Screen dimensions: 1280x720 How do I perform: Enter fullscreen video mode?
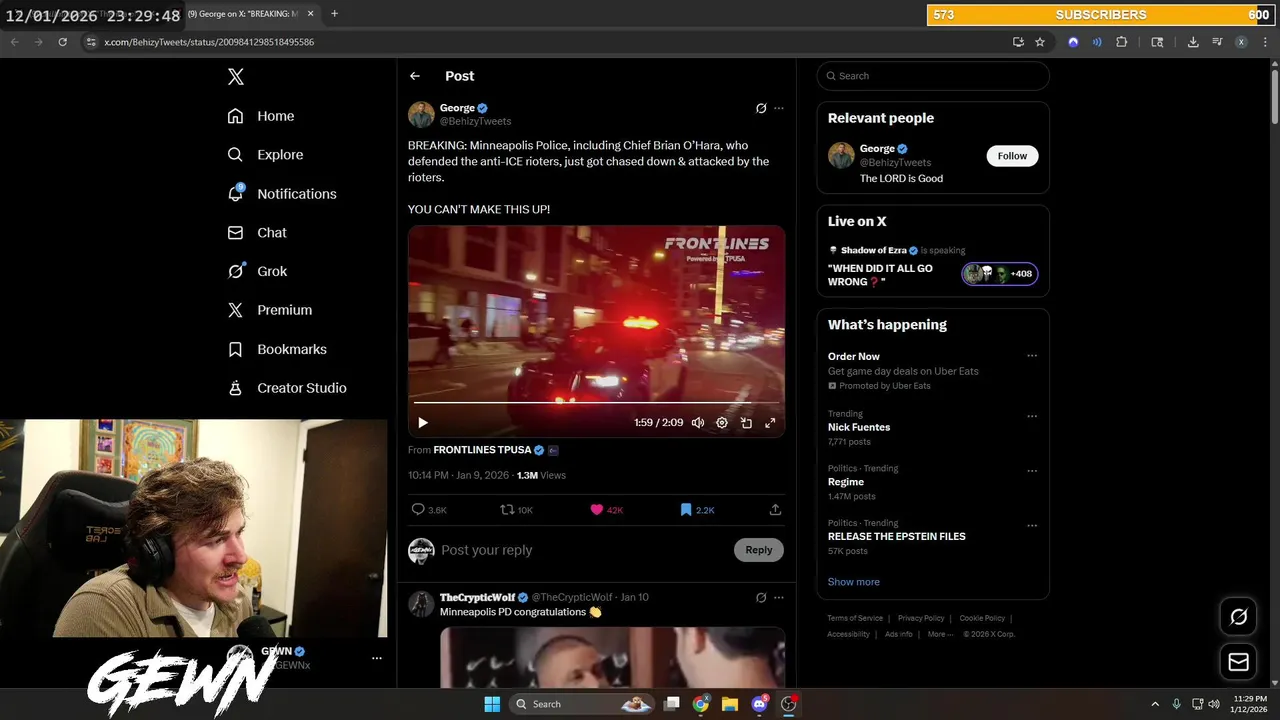770,423
